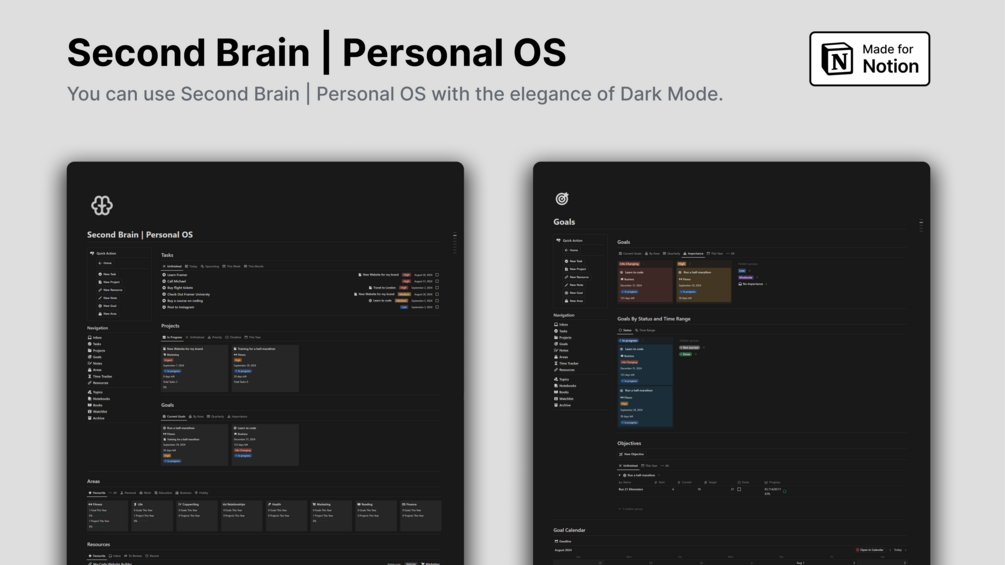Check off the Buy flight tickets task
The image size is (1005, 565).
tap(437, 288)
